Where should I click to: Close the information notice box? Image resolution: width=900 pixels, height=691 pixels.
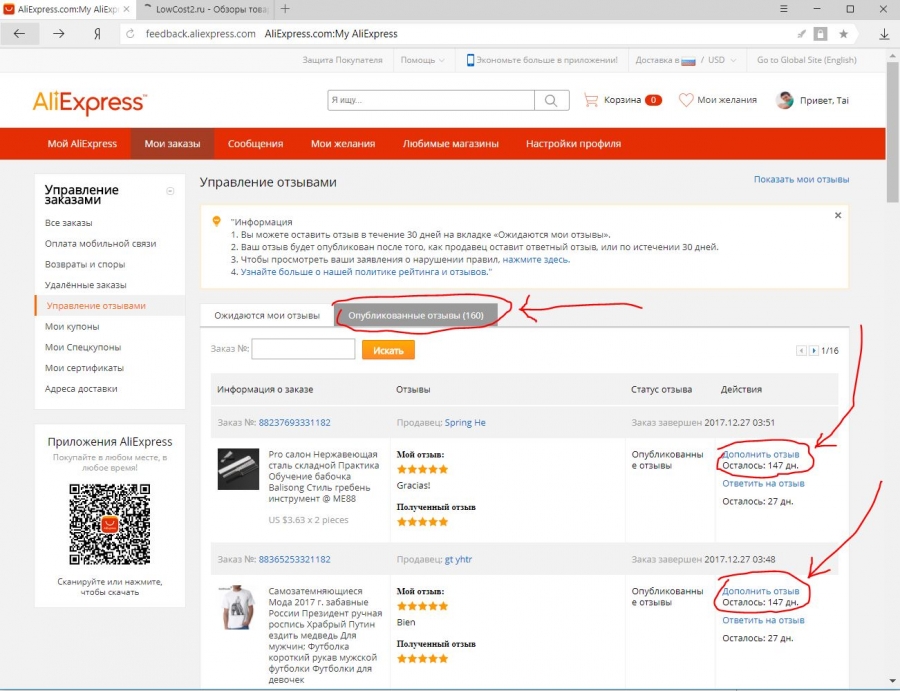click(x=838, y=215)
